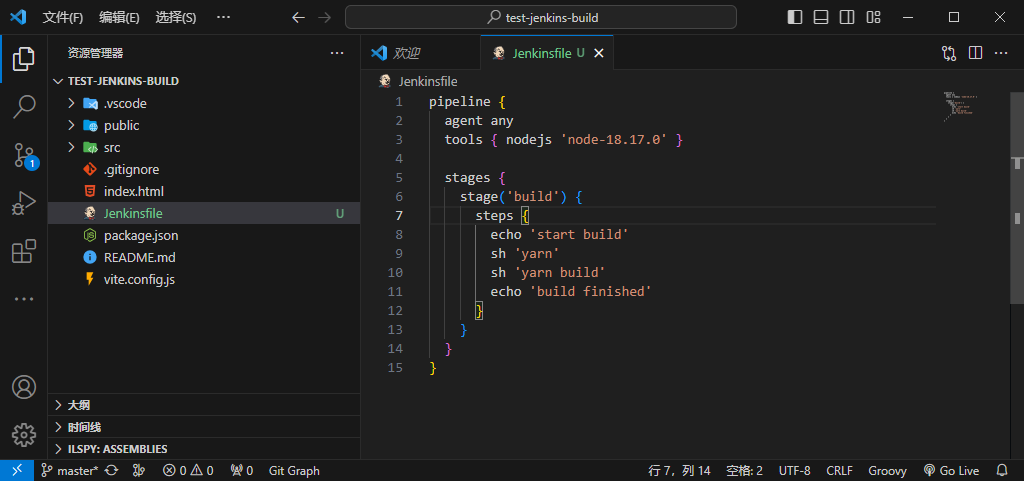Show errors and warnings count
1024x481 pixels.
click(188, 471)
